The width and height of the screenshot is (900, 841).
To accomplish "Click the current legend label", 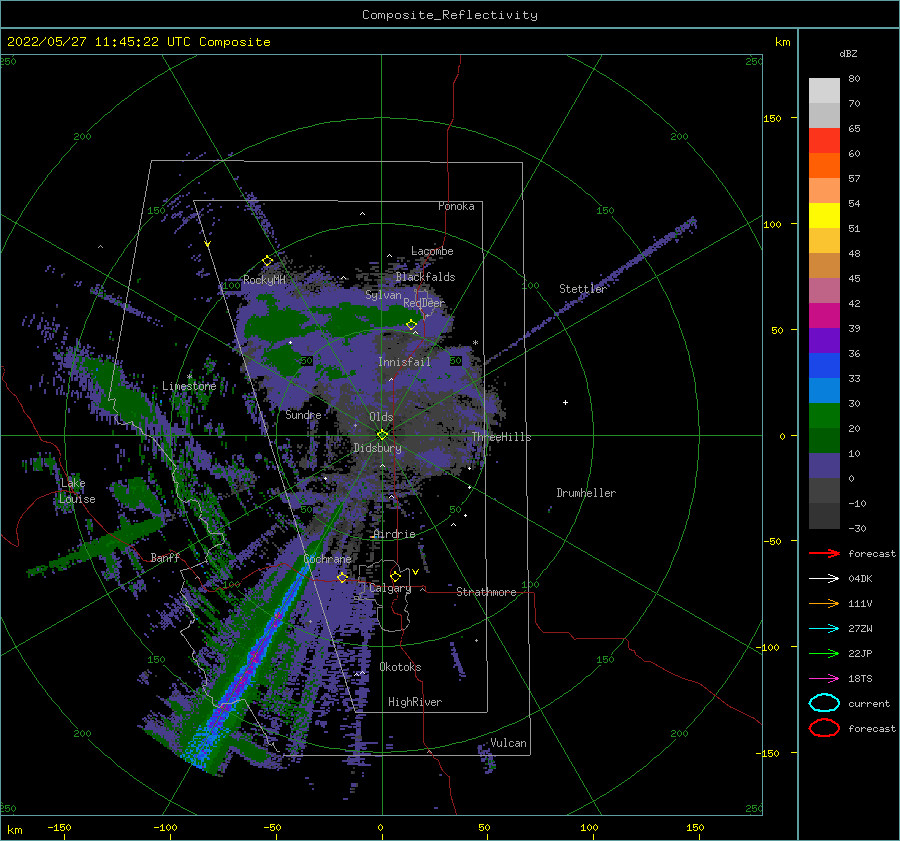I will click(869, 703).
